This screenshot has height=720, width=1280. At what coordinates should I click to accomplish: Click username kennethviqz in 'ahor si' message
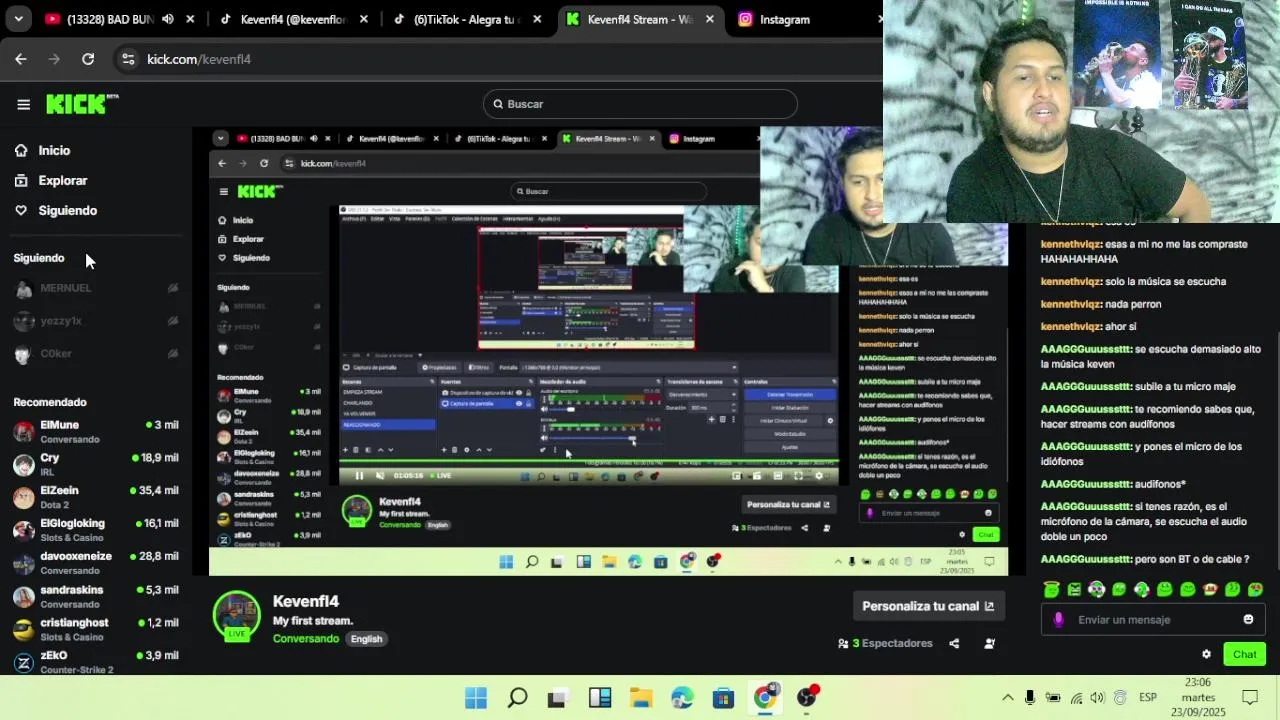coord(1070,327)
